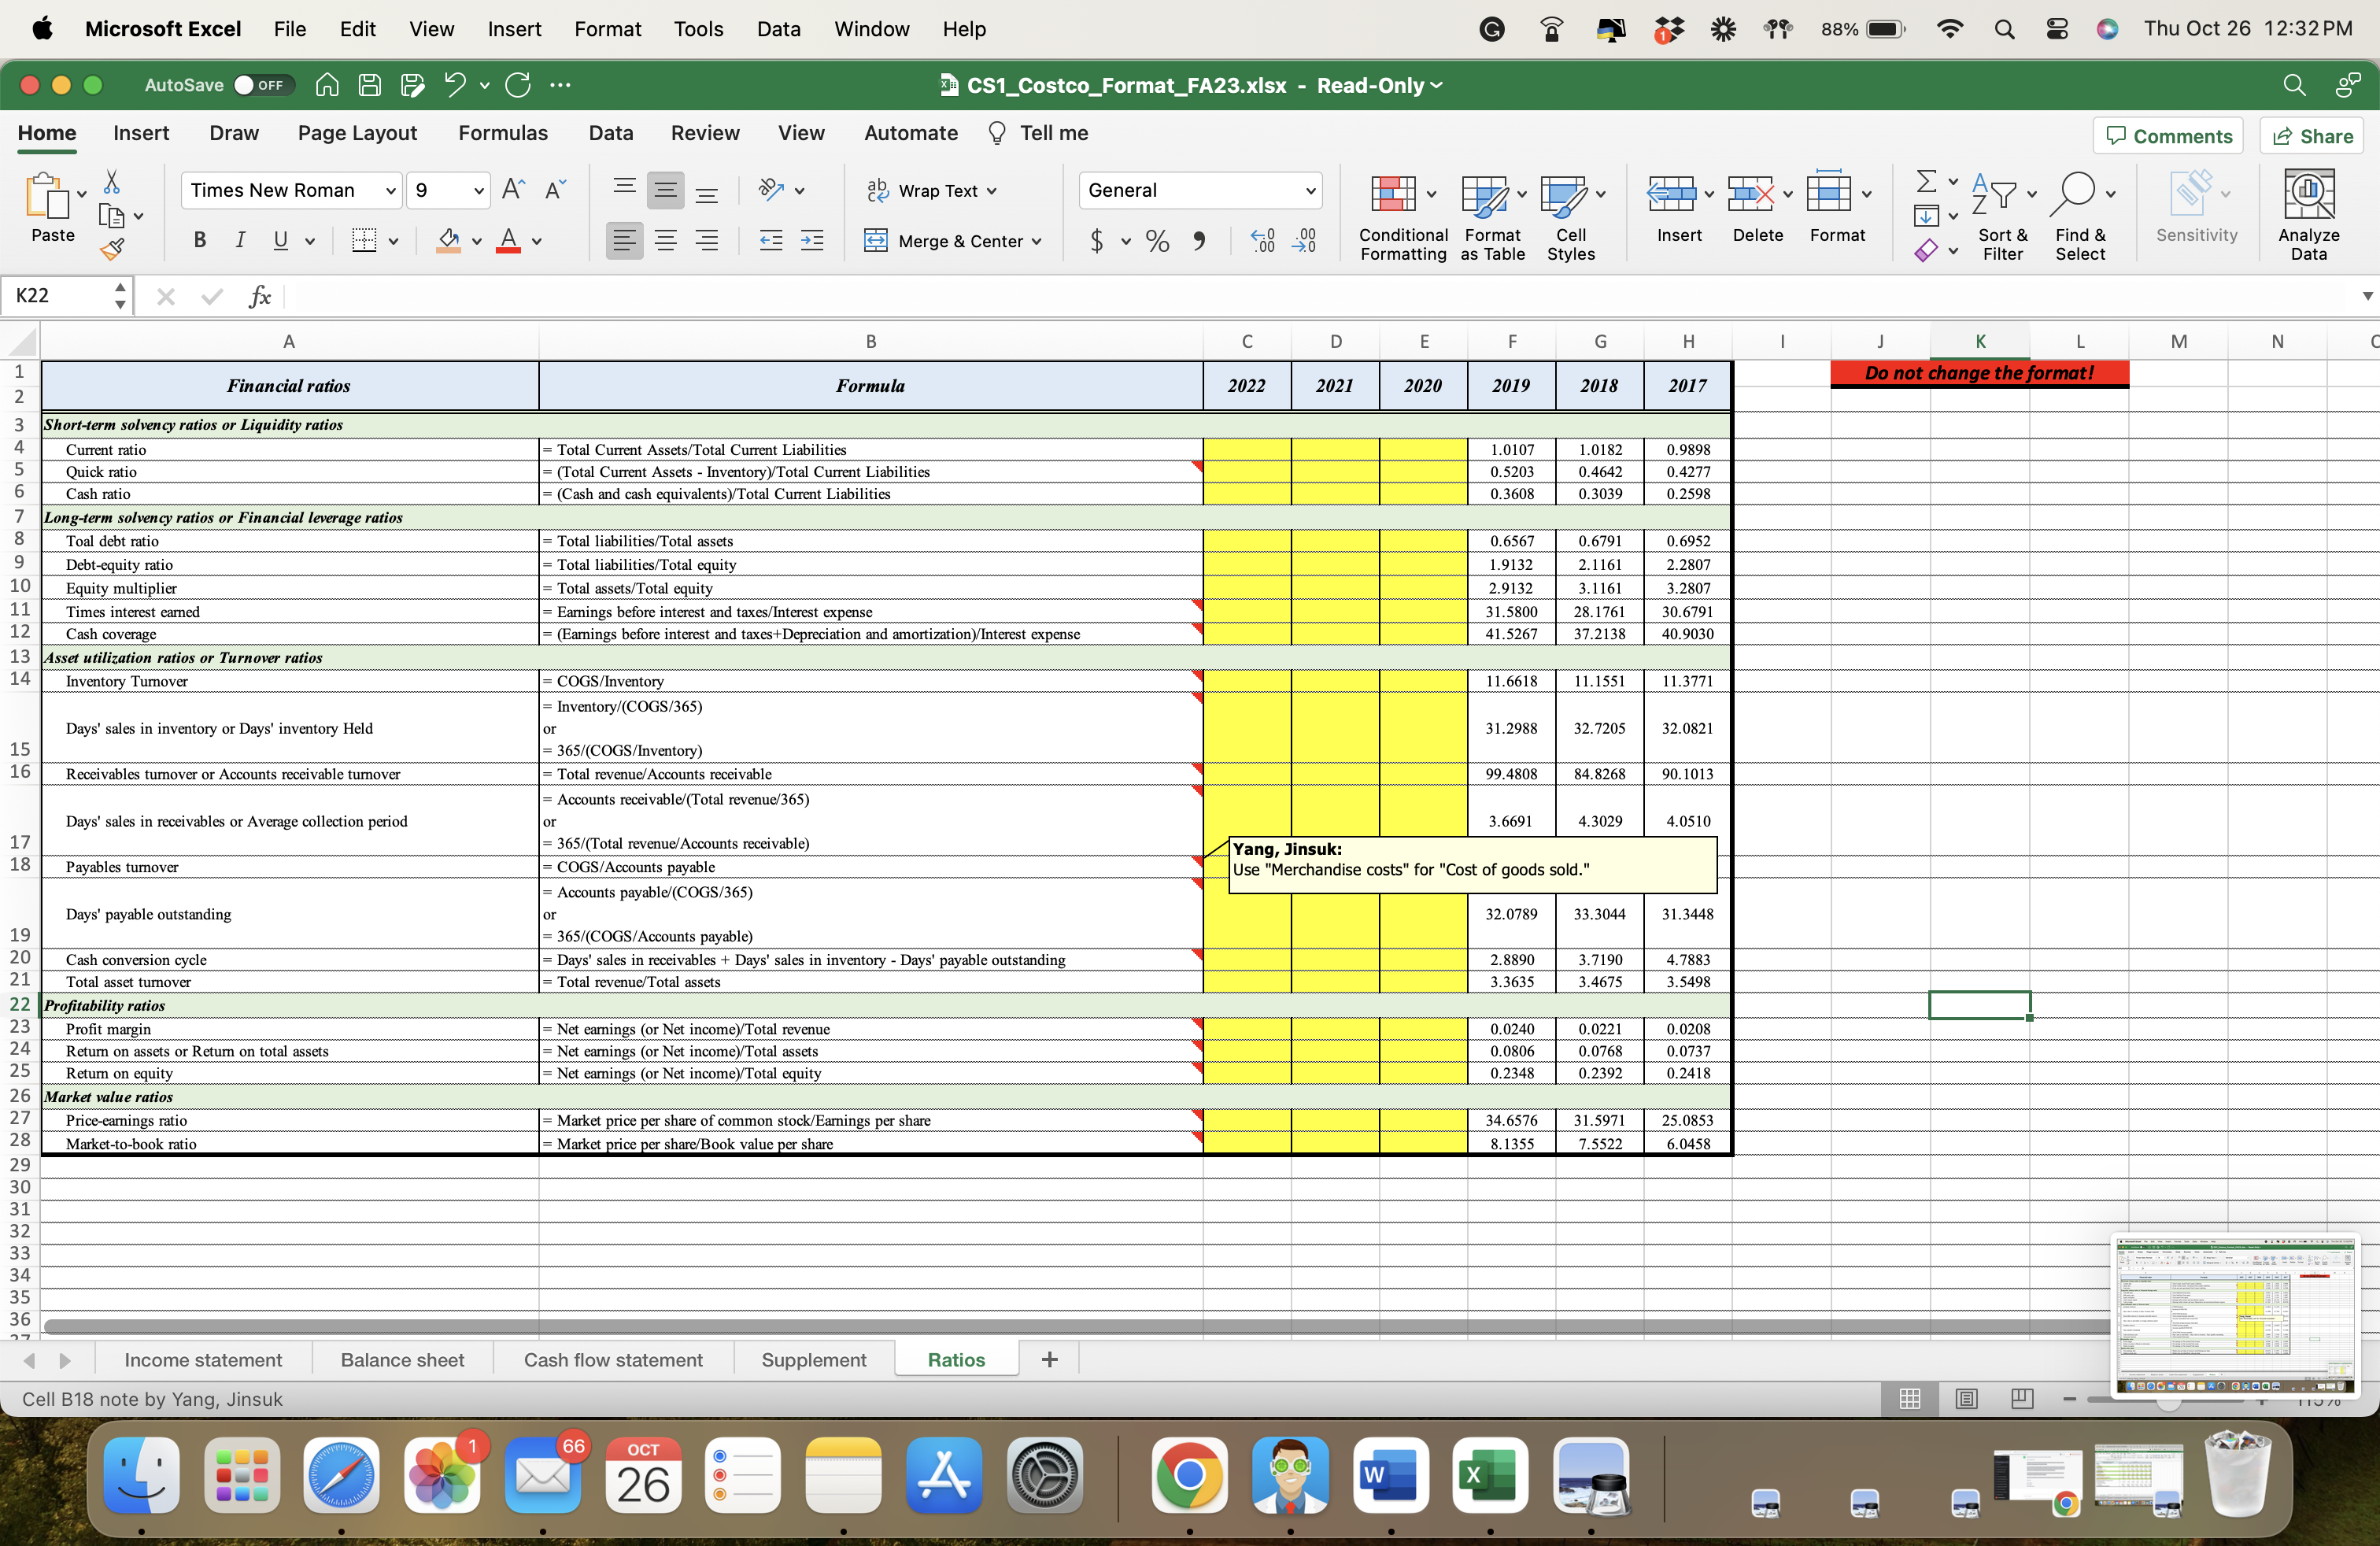The width and height of the screenshot is (2380, 1546).
Task: Open the Formulas ribbon tab
Action: click(502, 133)
